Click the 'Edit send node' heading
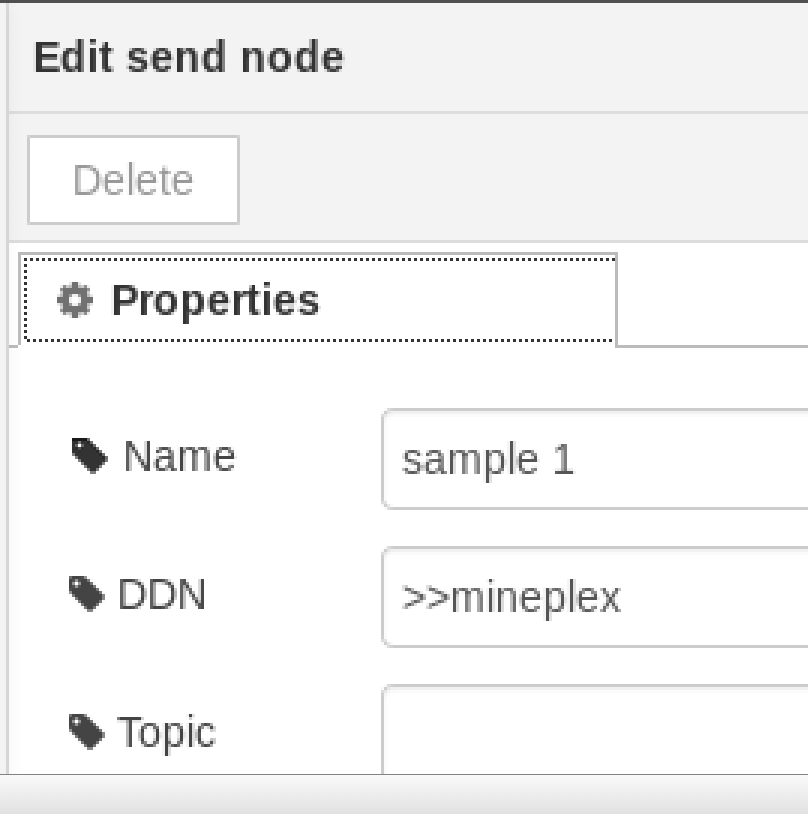 189,57
